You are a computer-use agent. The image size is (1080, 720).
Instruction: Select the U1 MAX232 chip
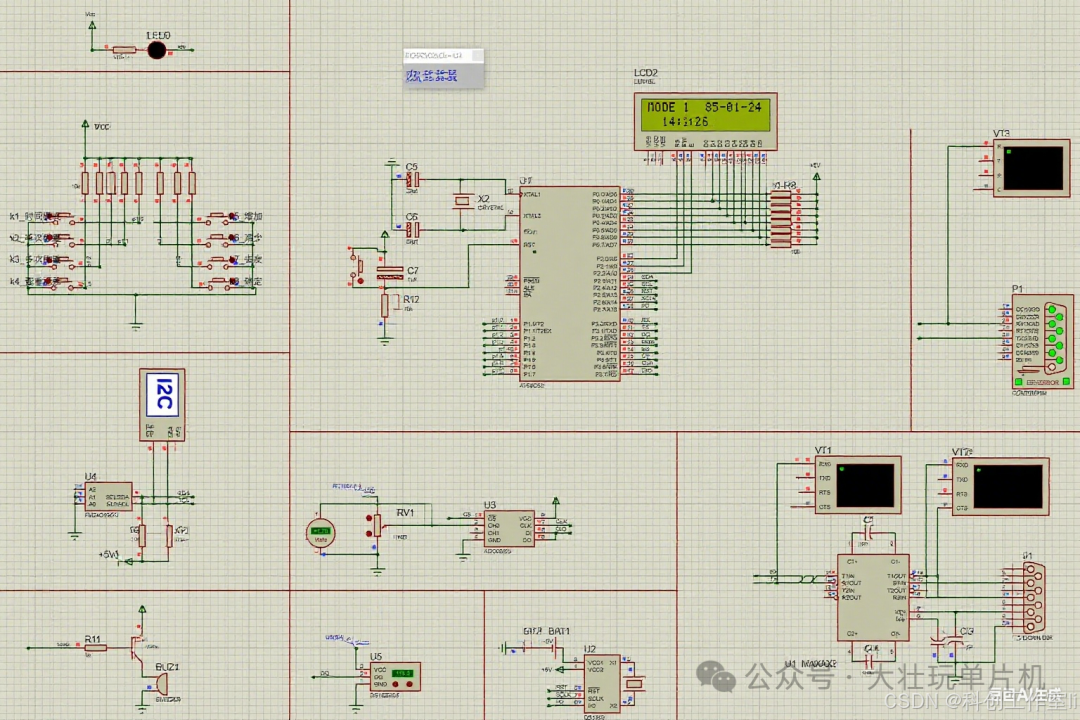[x=873, y=597]
